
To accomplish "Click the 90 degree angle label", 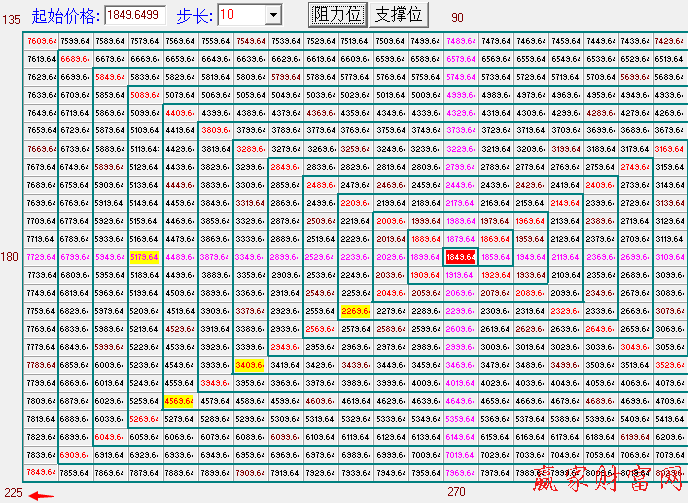I will pyautogui.click(x=457, y=18).
